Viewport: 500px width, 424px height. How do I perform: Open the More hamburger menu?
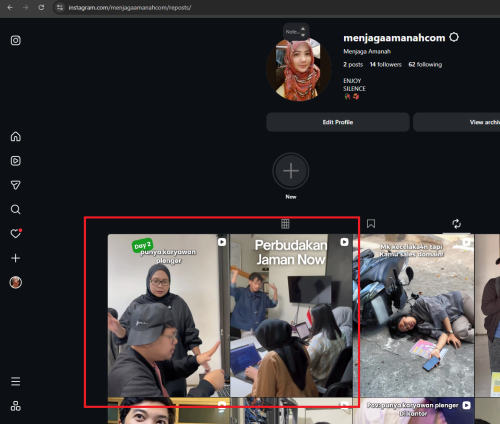(16, 381)
